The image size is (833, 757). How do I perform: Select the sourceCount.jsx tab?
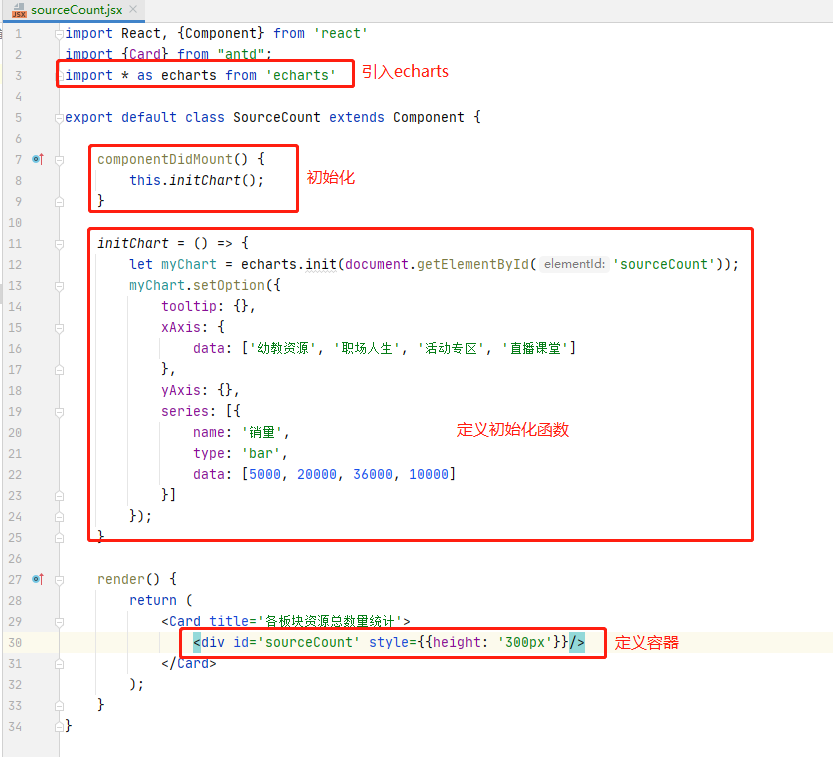[x=74, y=10]
